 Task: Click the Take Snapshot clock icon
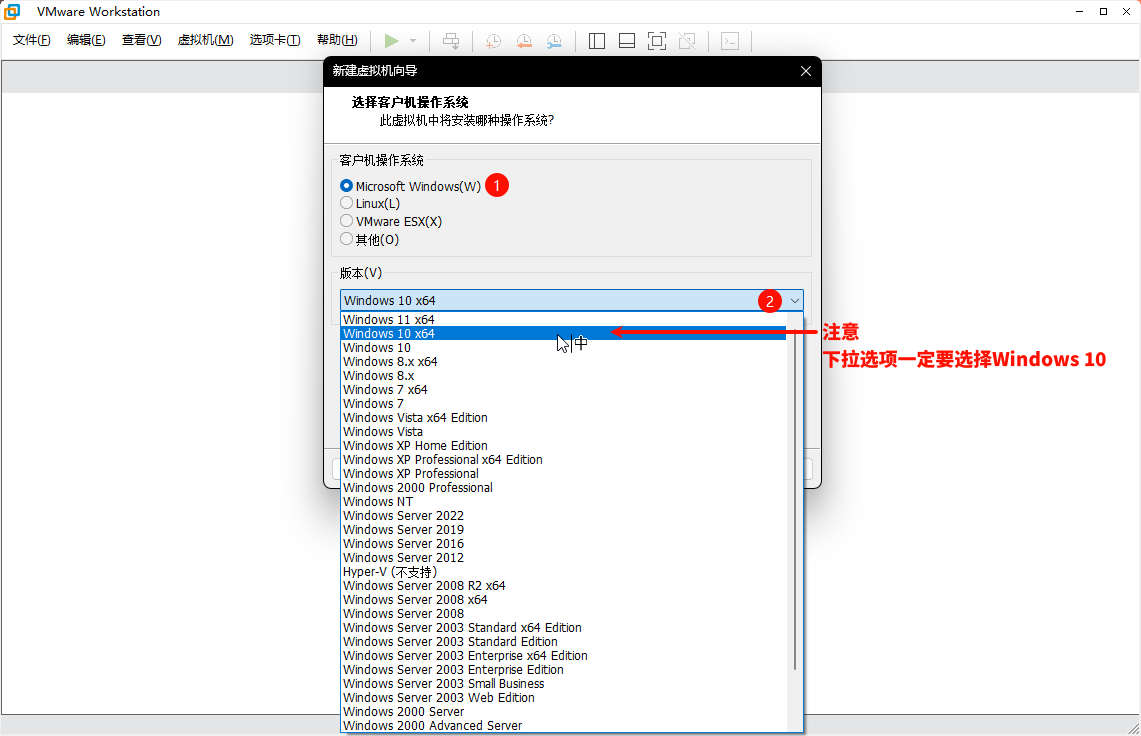[x=493, y=41]
